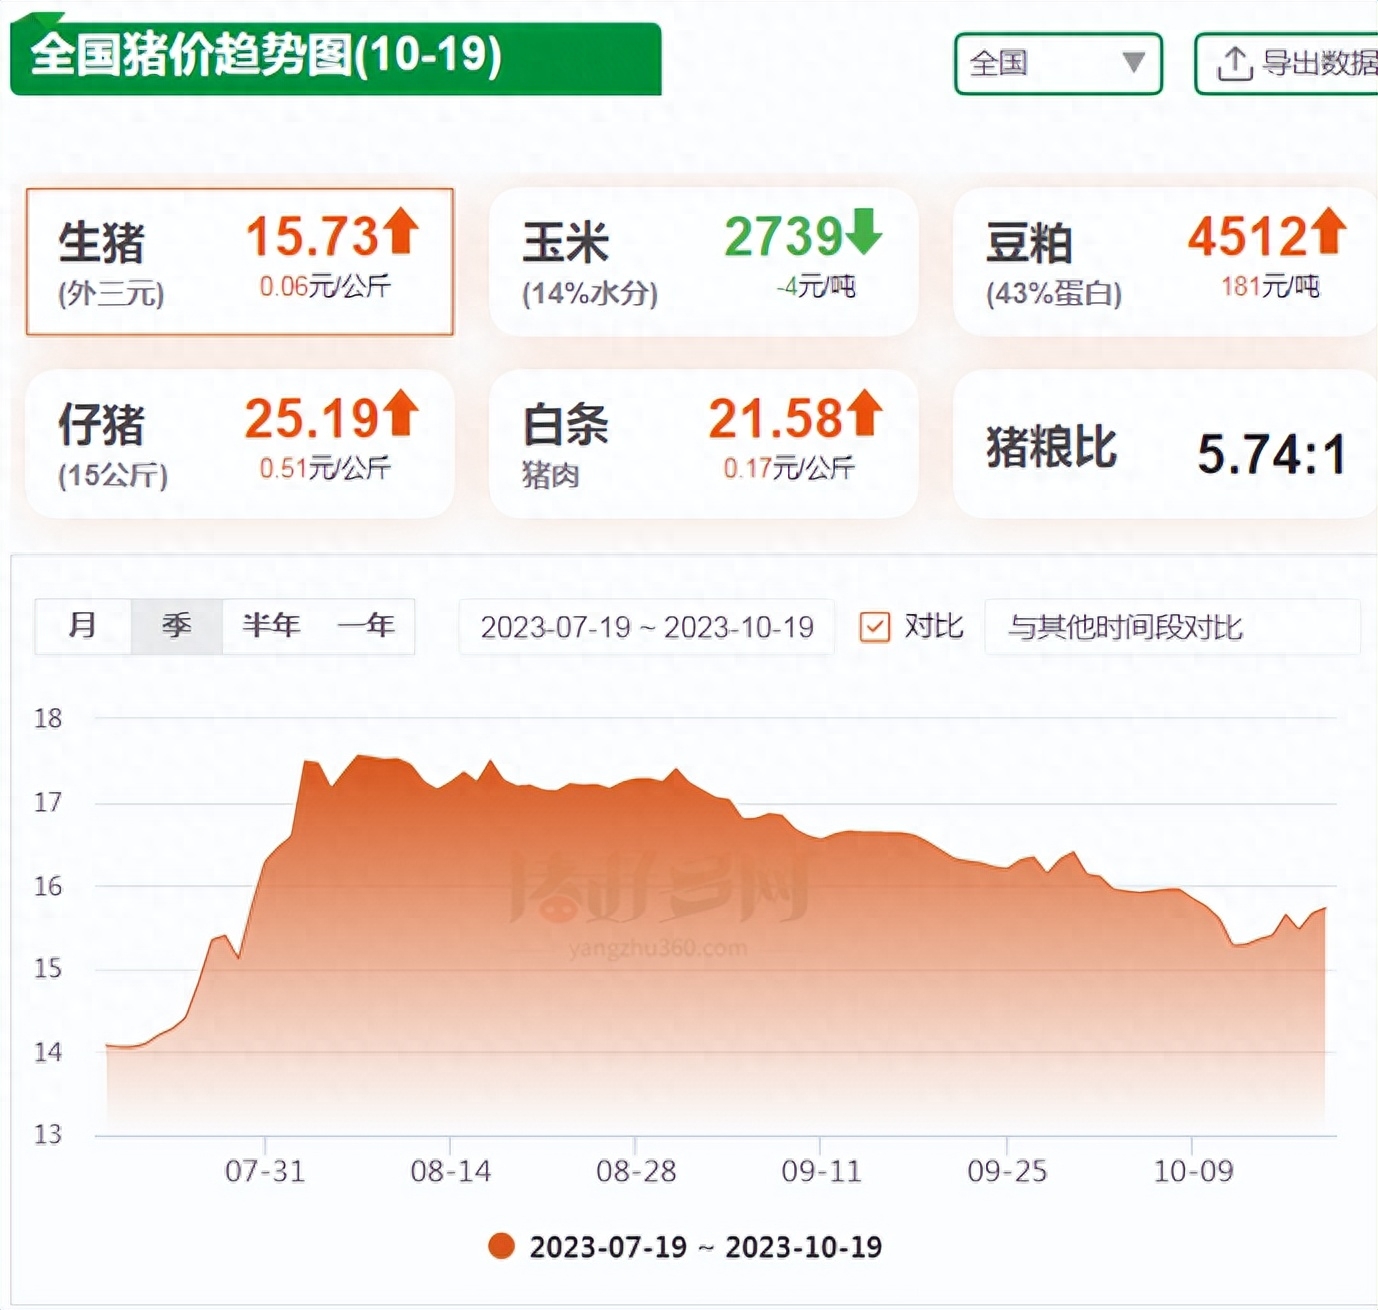Click the 08-28 x-axis label
The width and height of the screenshot is (1378, 1310).
pos(636,1171)
